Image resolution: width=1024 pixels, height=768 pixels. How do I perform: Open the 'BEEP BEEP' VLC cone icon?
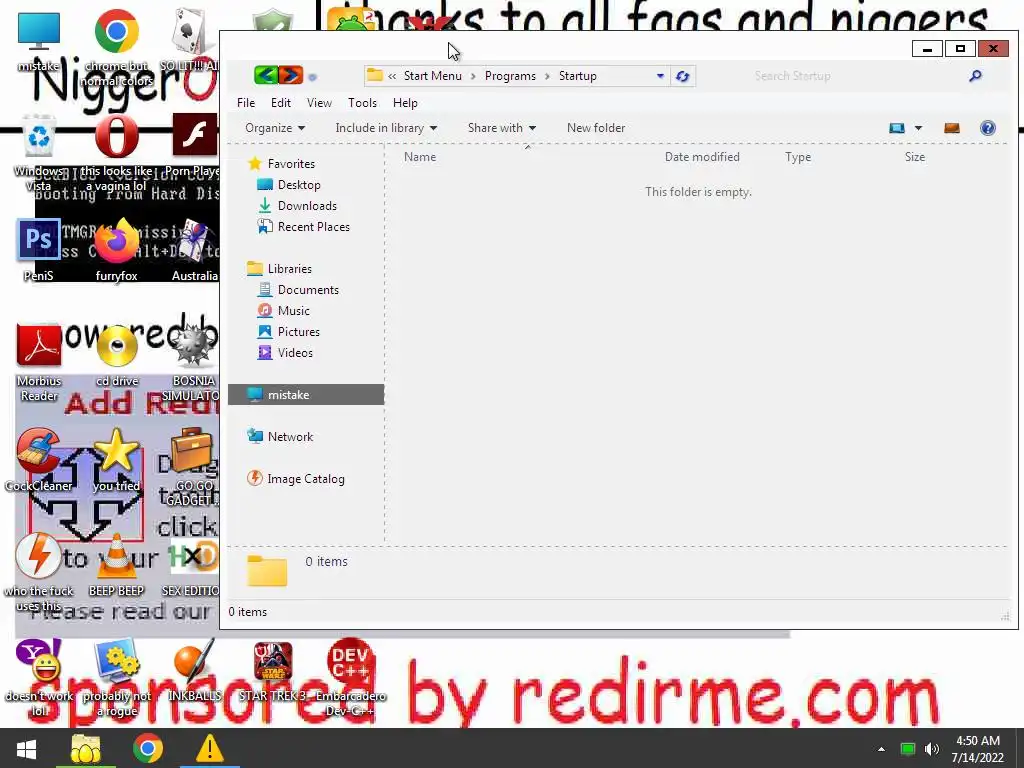pyautogui.click(x=116, y=556)
